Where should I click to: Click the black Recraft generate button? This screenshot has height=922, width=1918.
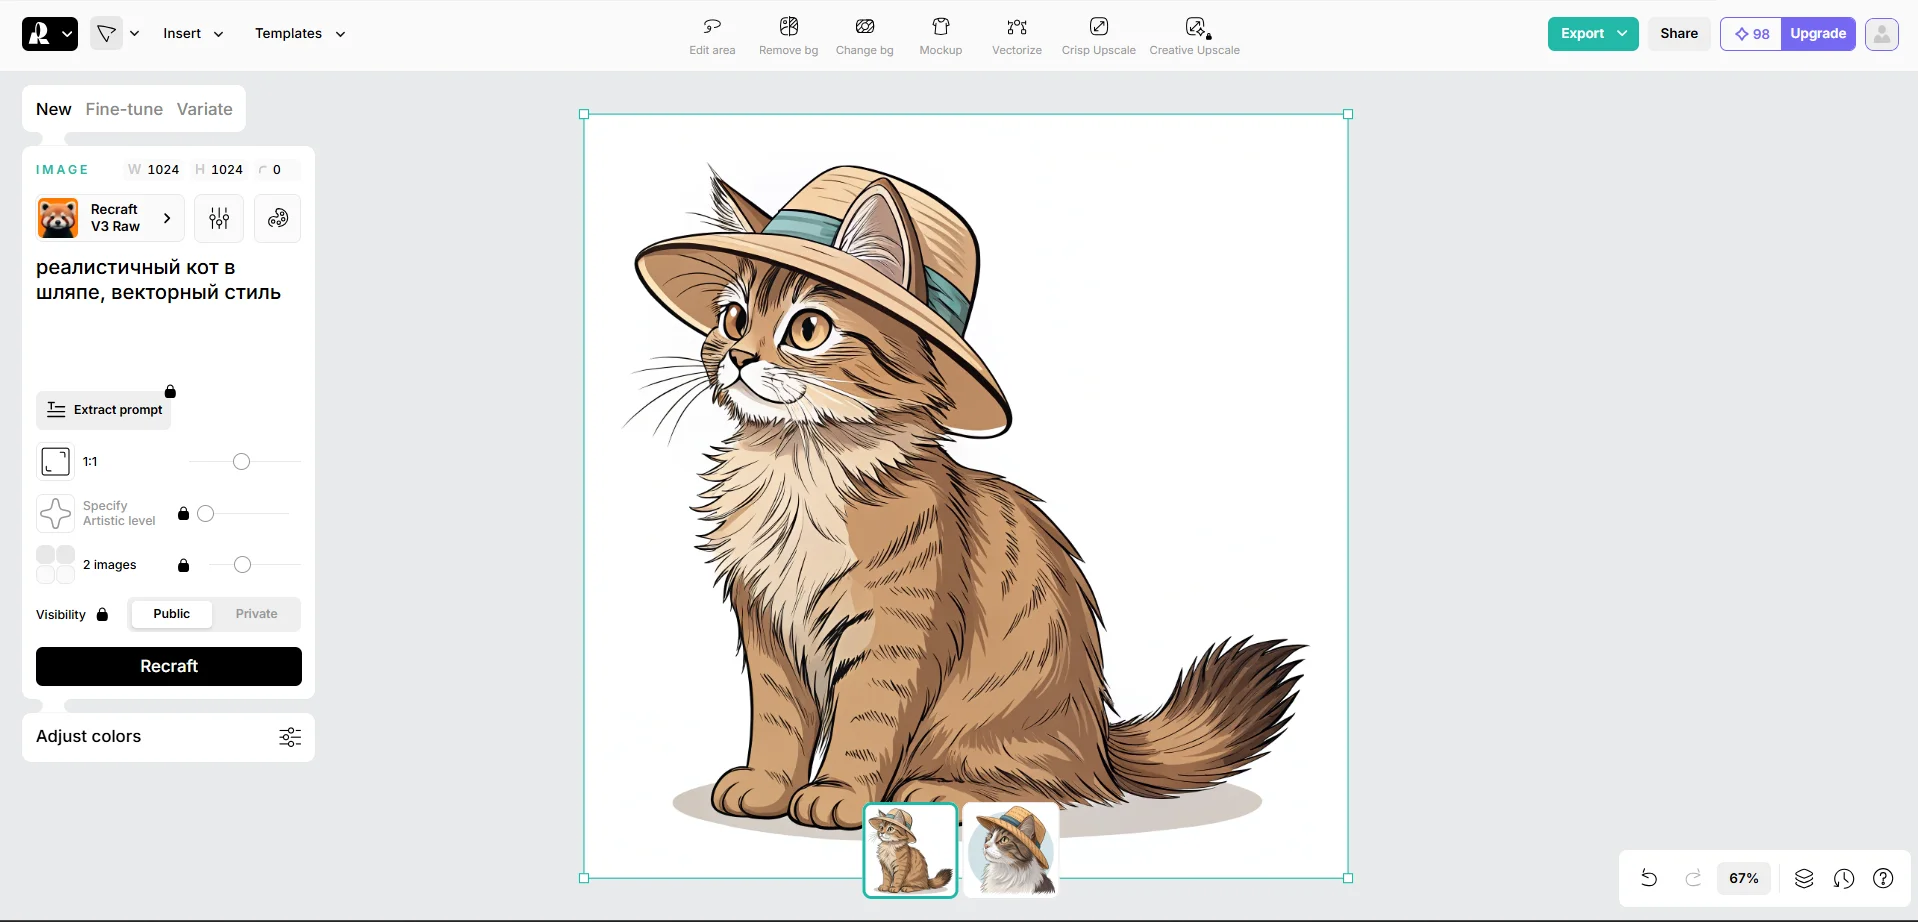pos(169,666)
